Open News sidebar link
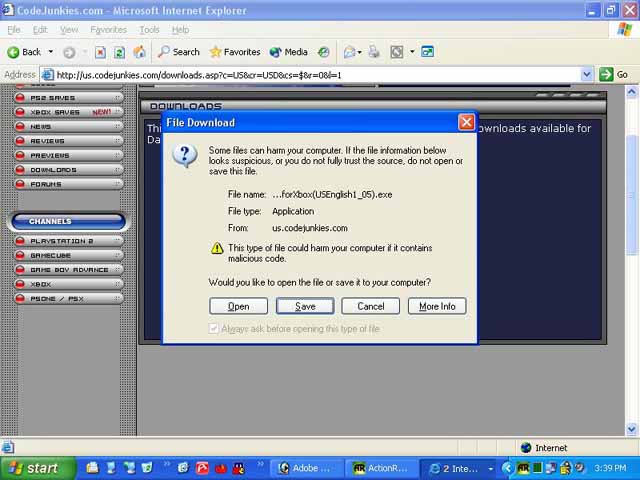This screenshot has height=480, width=640. [69, 127]
